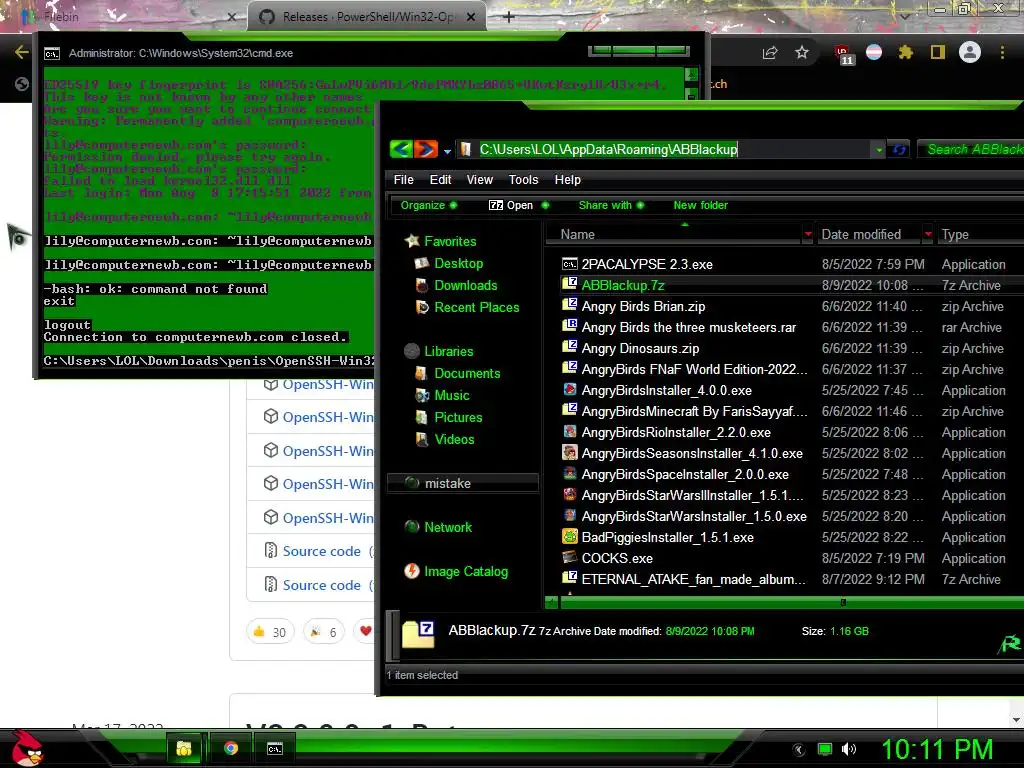This screenshot has width=1024, height=768.
Task: Click New folder in toolbar
Action: 700,205
